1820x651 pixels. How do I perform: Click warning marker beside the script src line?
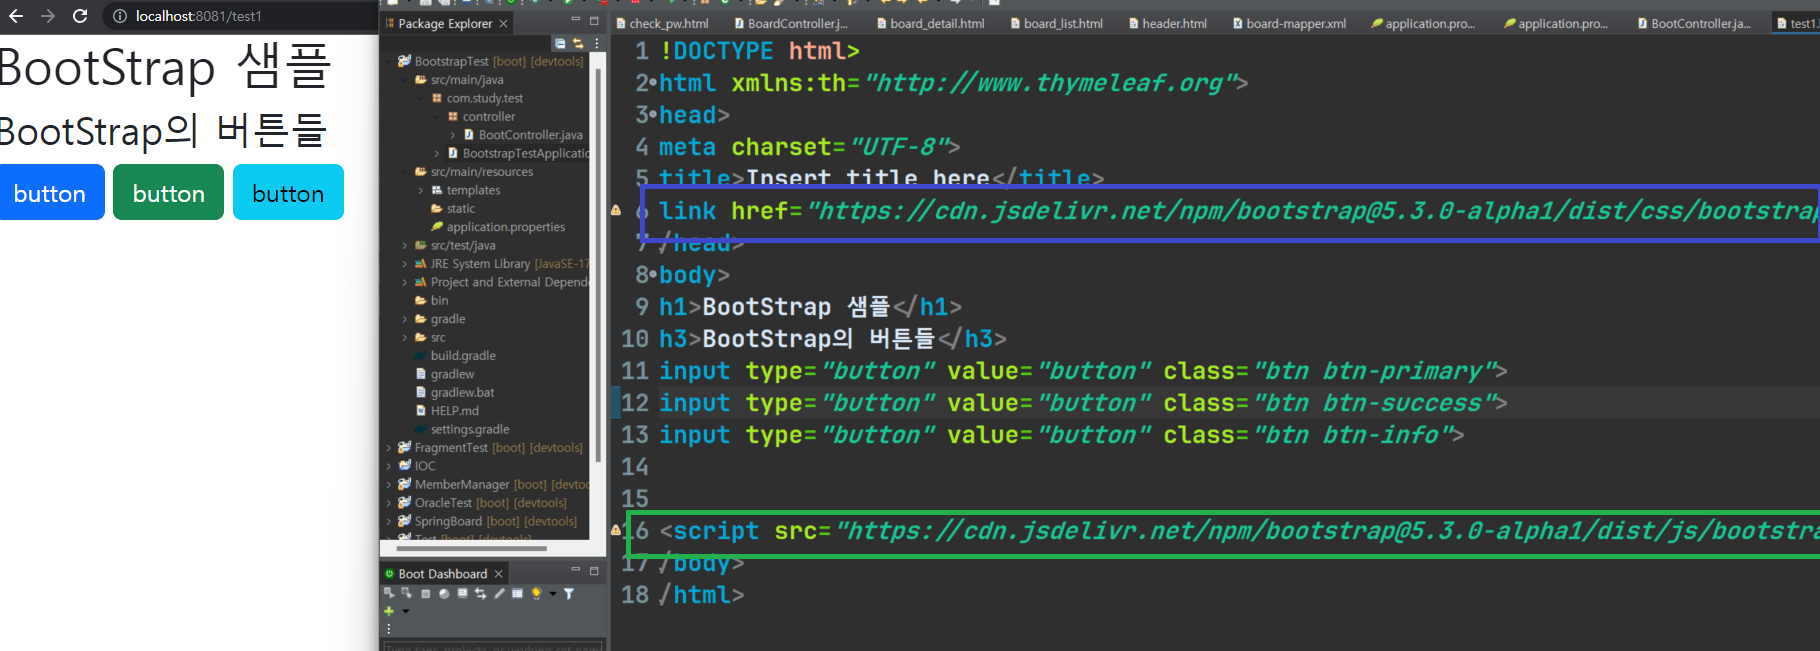pyautogui.click(x=616, y=531)
